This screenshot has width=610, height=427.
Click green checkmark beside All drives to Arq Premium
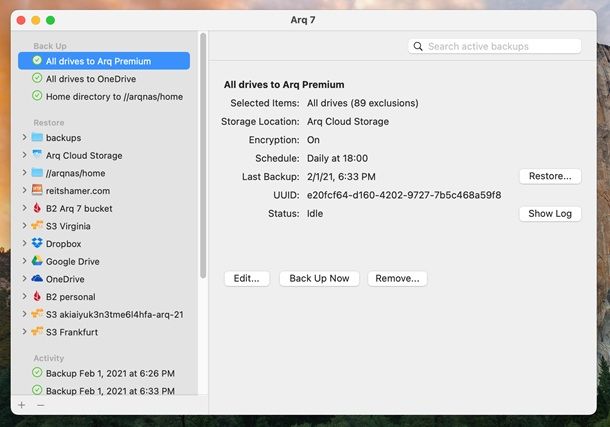click(37, 61)
